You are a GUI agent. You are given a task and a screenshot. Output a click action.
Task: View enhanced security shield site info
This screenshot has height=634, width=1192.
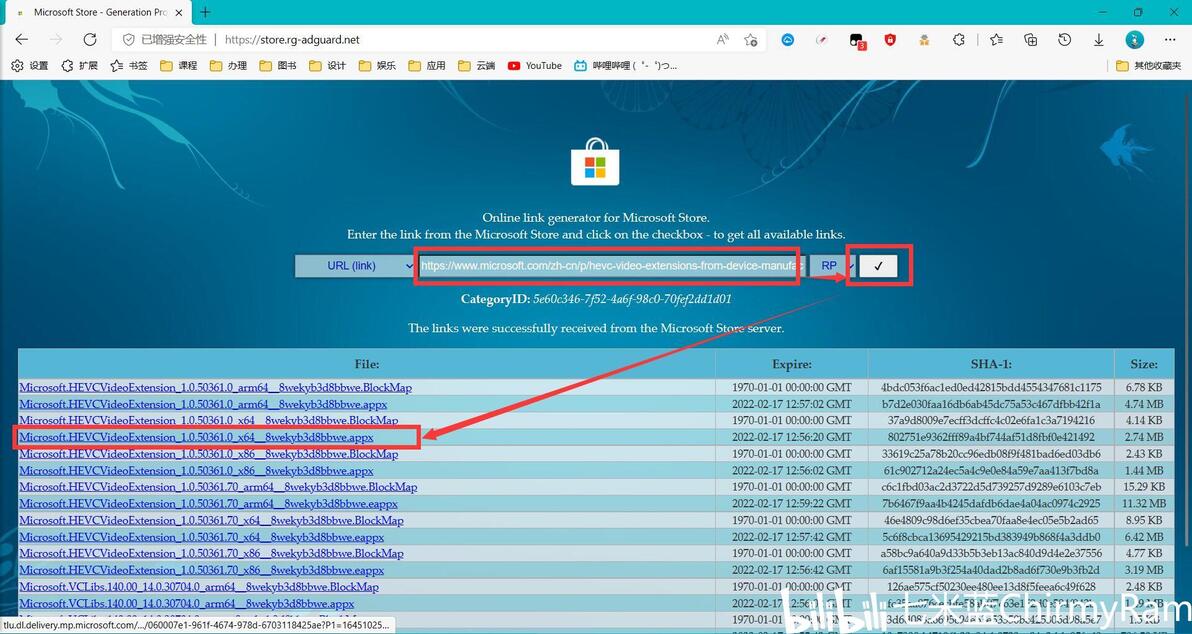(x=128, y=40)
